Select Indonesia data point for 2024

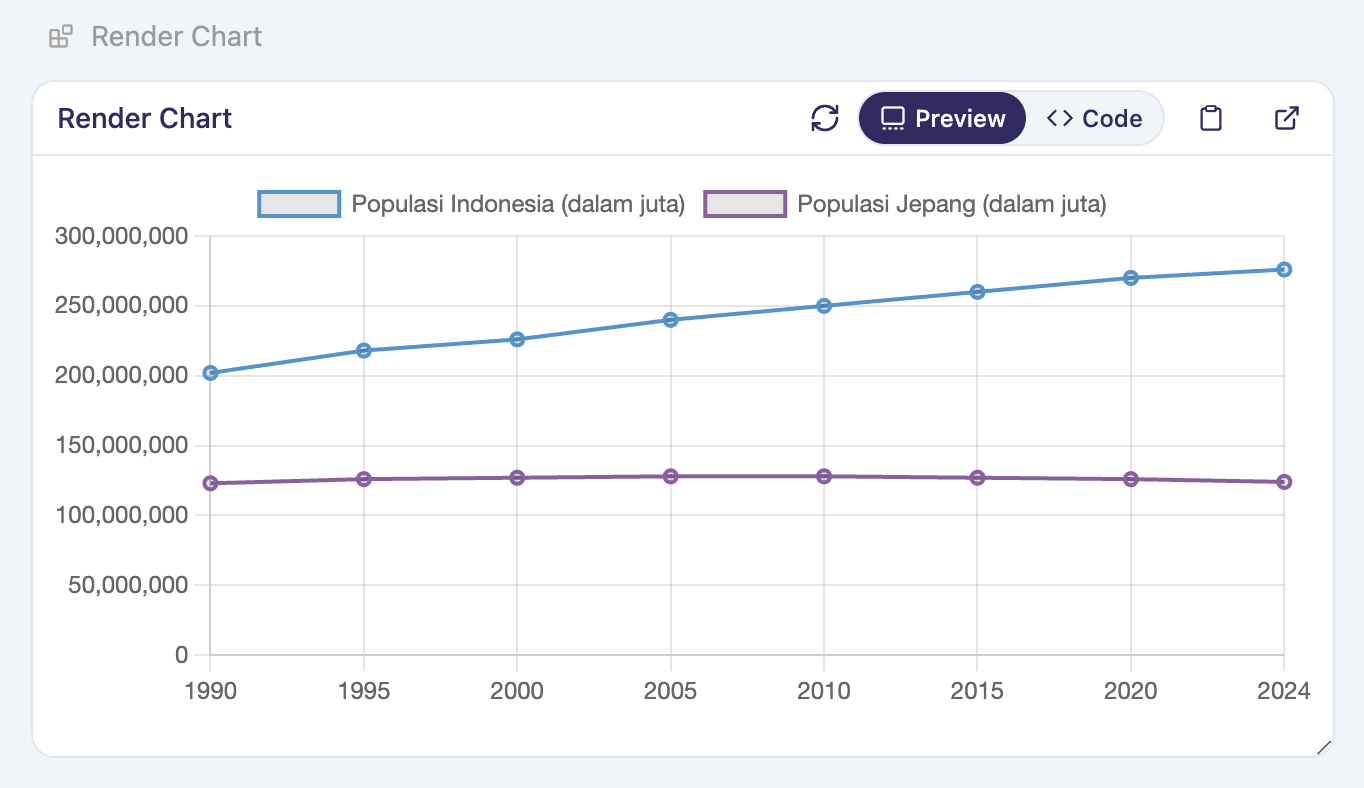[x=1284, y=269]
